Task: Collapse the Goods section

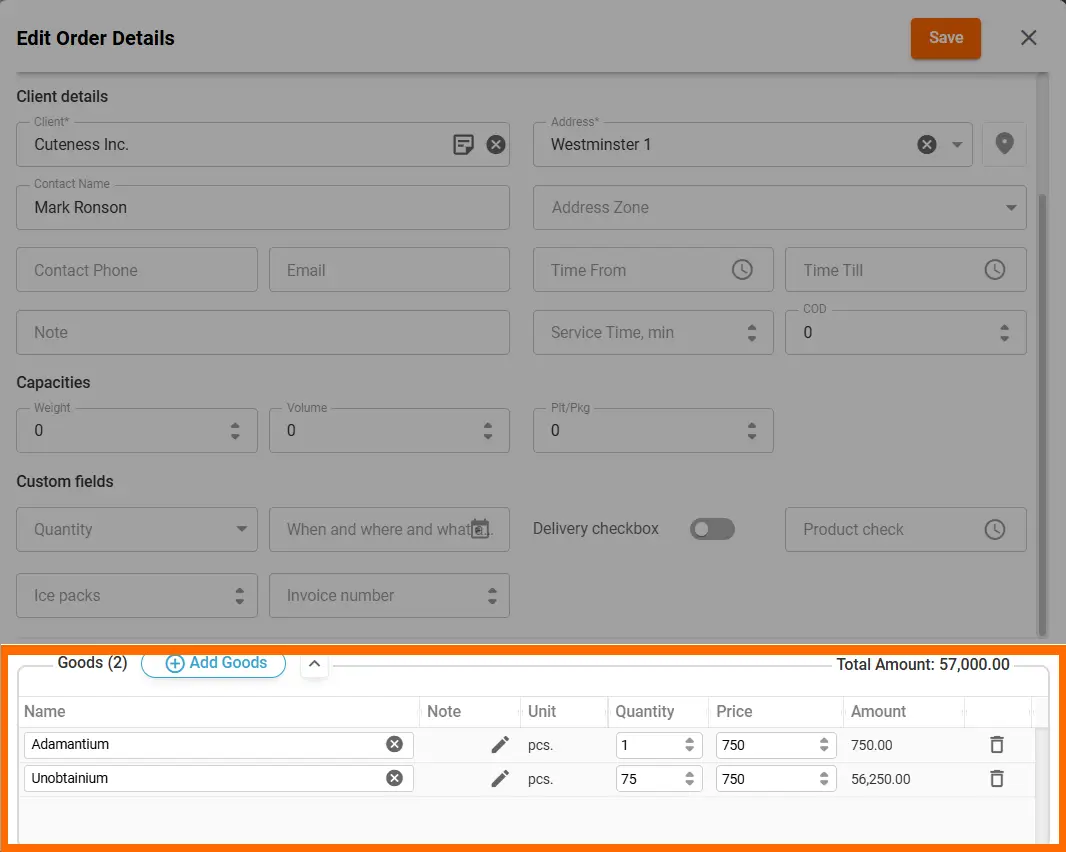Action: (314, 663)
